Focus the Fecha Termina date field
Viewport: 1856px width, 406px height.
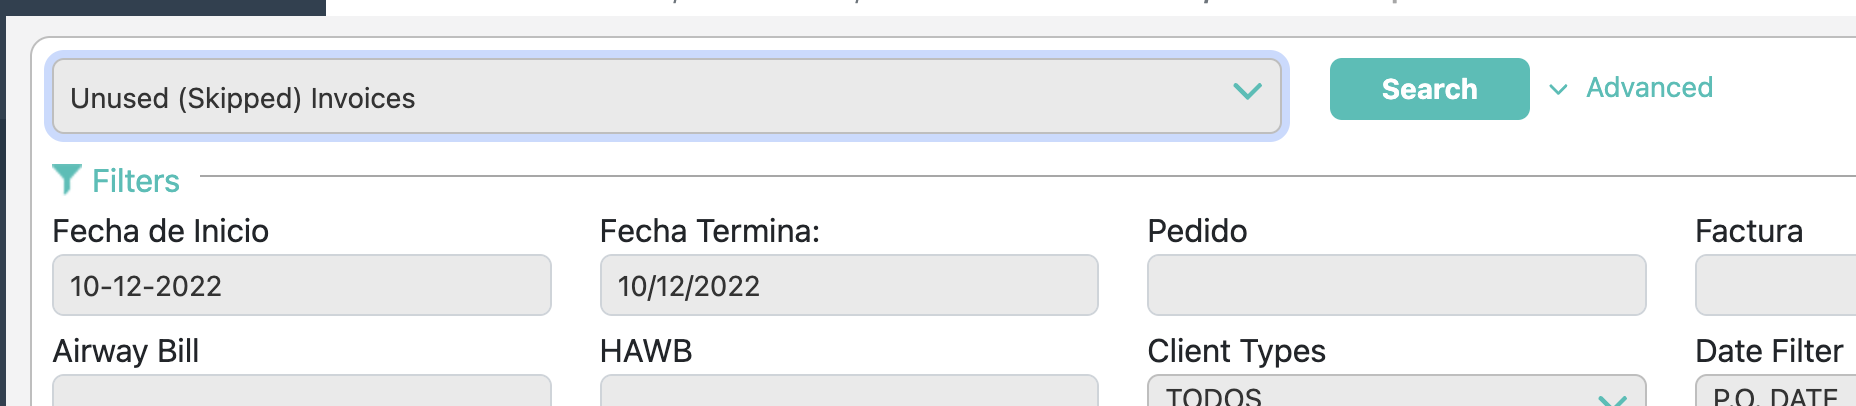pyautogui.click(x=848, y=286)
